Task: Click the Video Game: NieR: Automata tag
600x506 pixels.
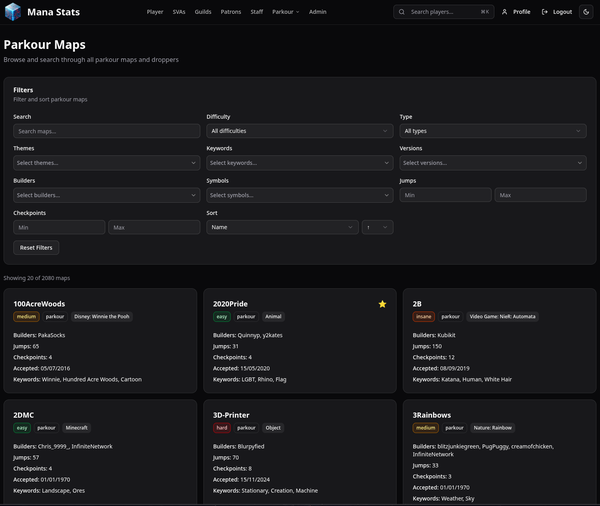Action: [502, 317]
